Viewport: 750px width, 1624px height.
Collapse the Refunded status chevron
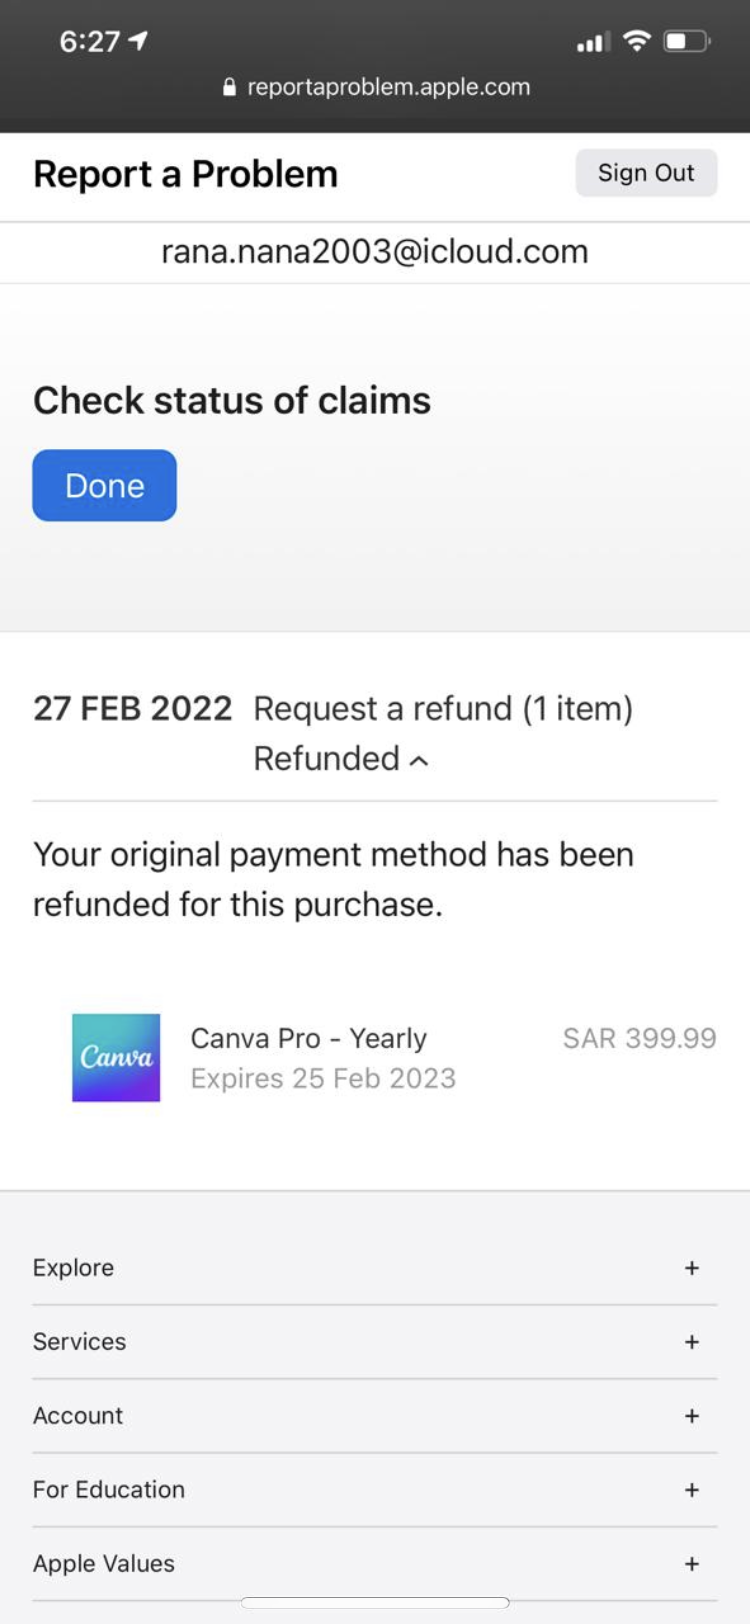coord(420,761)
